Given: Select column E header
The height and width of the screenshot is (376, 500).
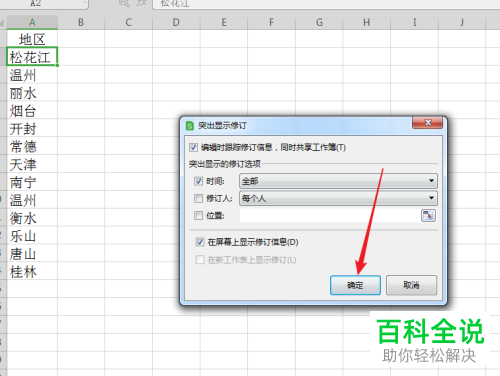Looking at the screenshot, I should click(224, 22).
